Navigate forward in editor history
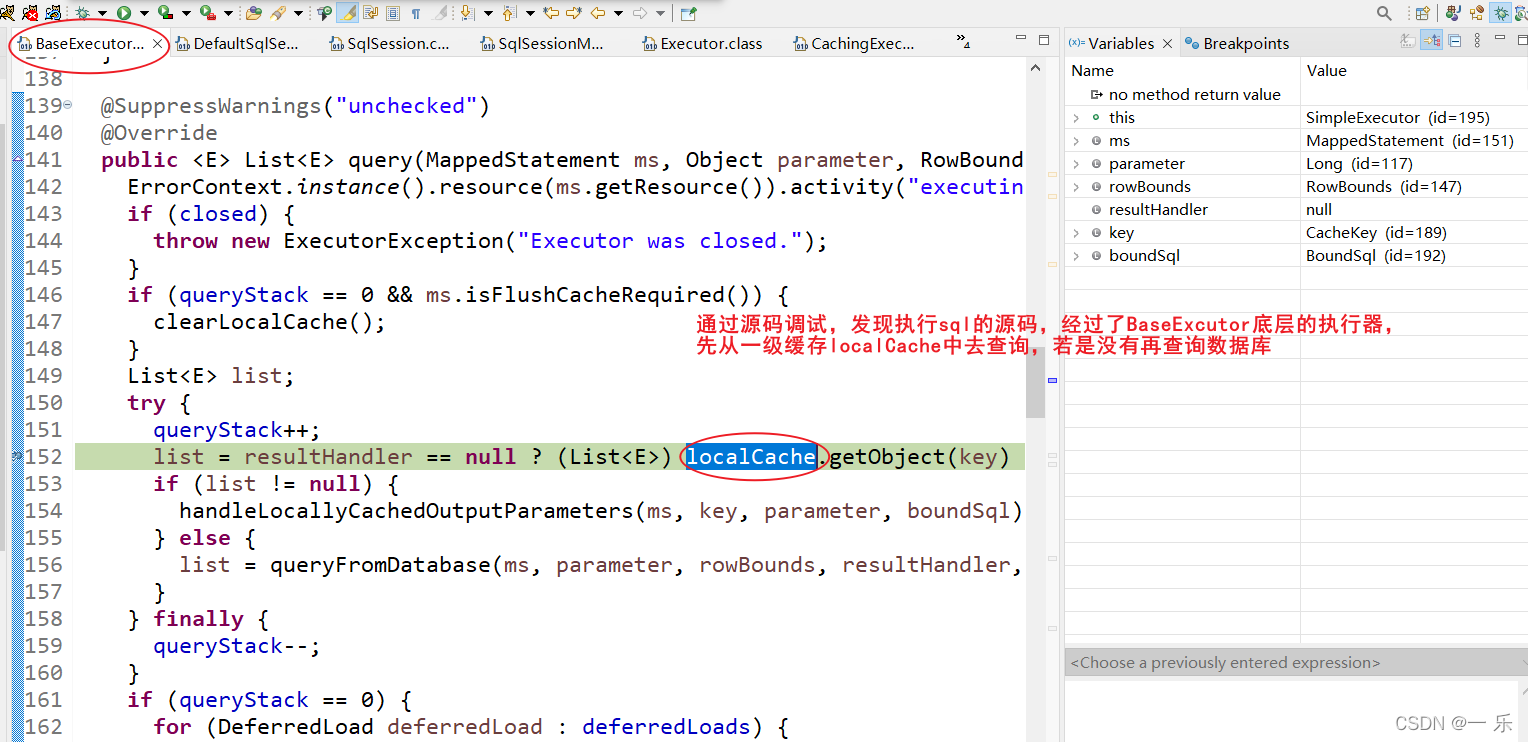 pos(640,13)
